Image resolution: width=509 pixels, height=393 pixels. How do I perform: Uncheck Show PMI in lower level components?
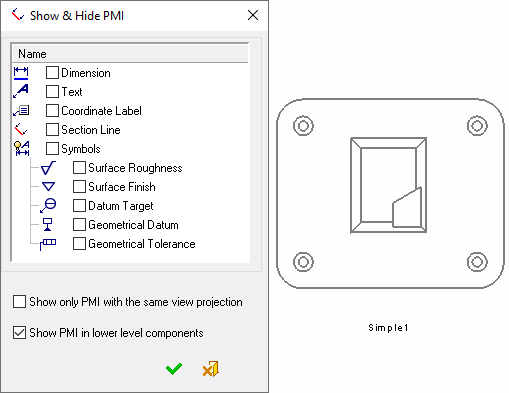[x=19, y=333]
